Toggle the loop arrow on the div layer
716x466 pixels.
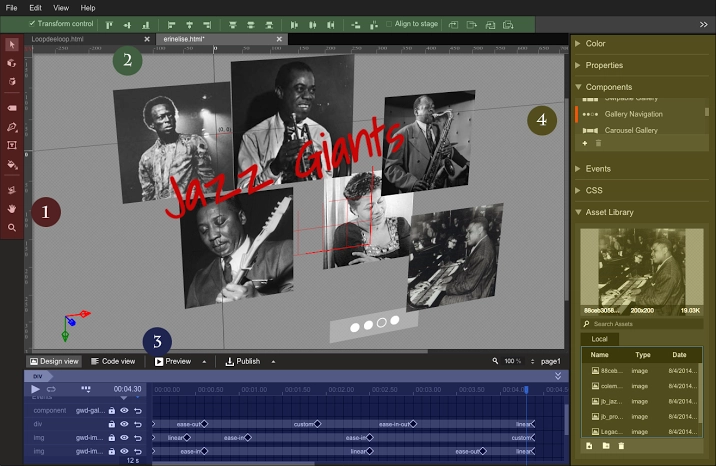[137, 424]
